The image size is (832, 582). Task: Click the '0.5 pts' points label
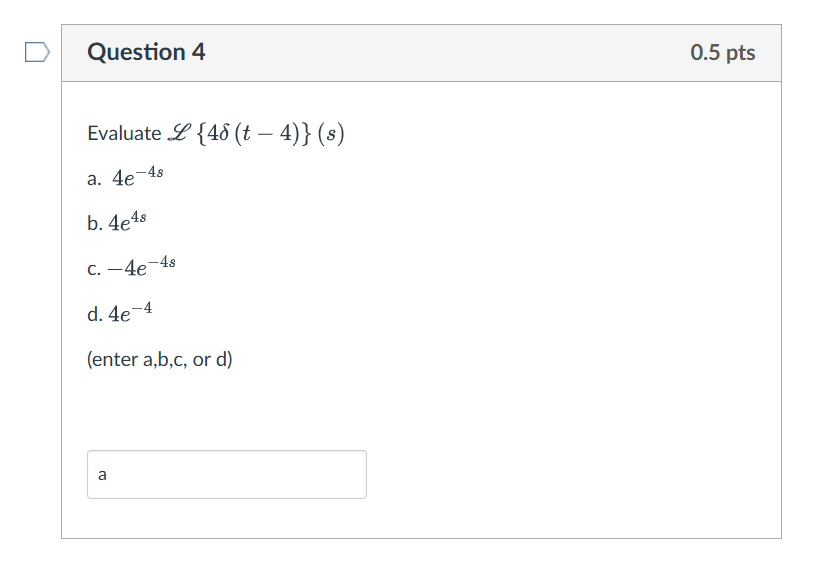(722, 52)
